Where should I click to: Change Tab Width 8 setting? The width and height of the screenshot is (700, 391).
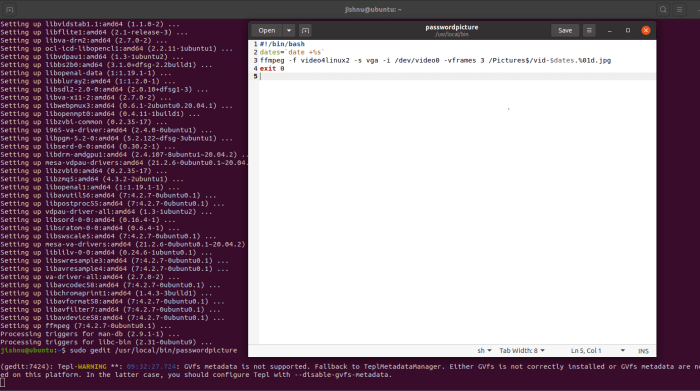(x=522, y=351)
